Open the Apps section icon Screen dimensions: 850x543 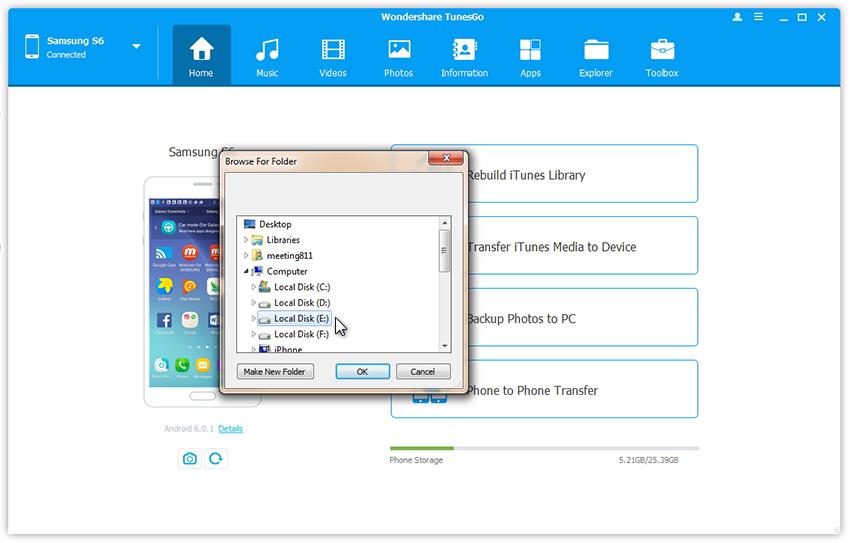pos(530,57)
